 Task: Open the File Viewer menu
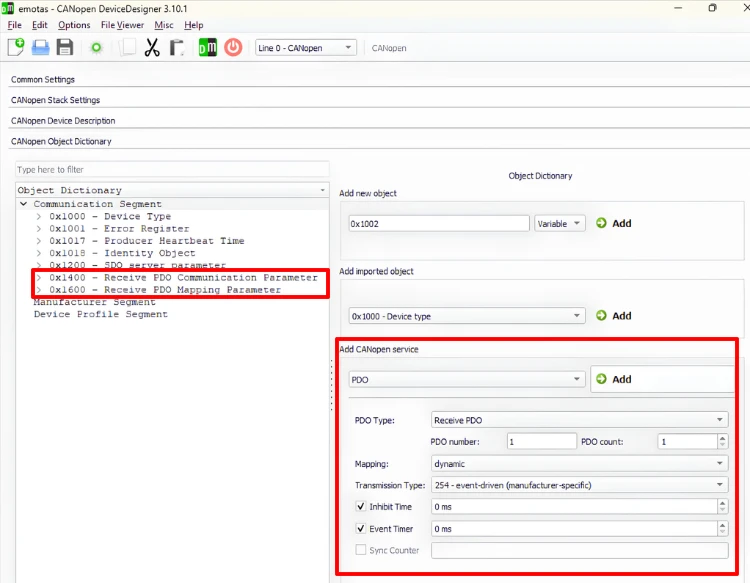coord(122,25)
